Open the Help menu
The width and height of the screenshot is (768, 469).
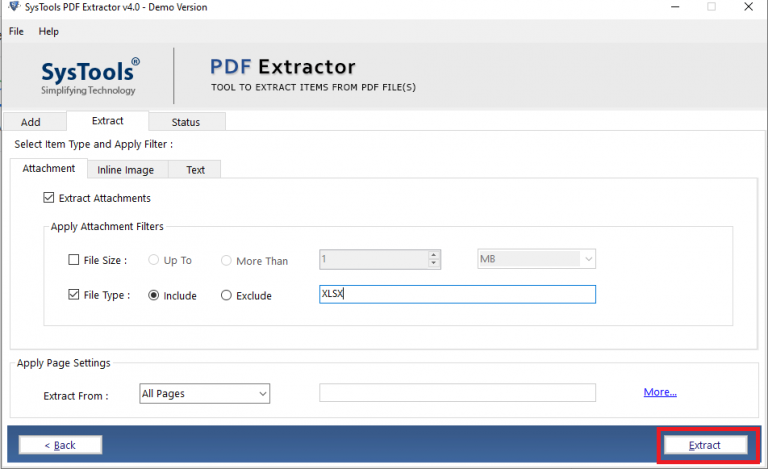click(48, 31)
